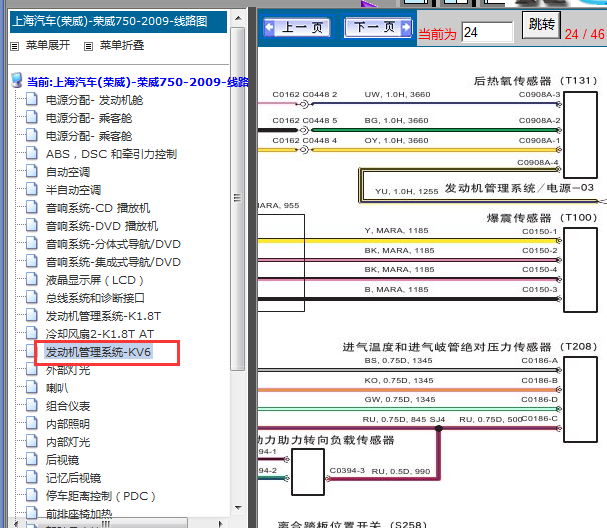Open 自动空调 diagram
Screen dimensions: 607x528
(68, 172)
